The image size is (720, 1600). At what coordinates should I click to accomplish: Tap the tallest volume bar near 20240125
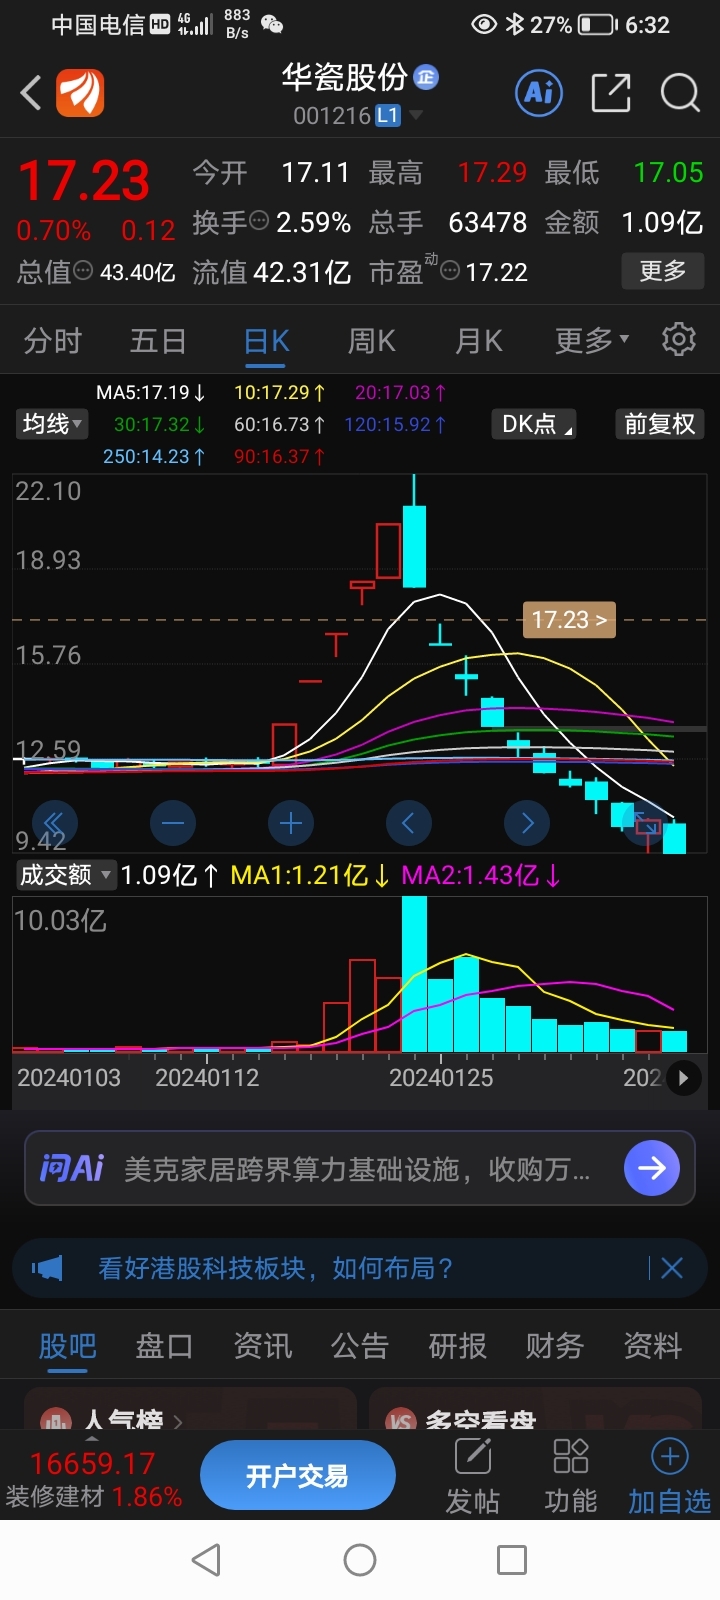pos(414,974)
